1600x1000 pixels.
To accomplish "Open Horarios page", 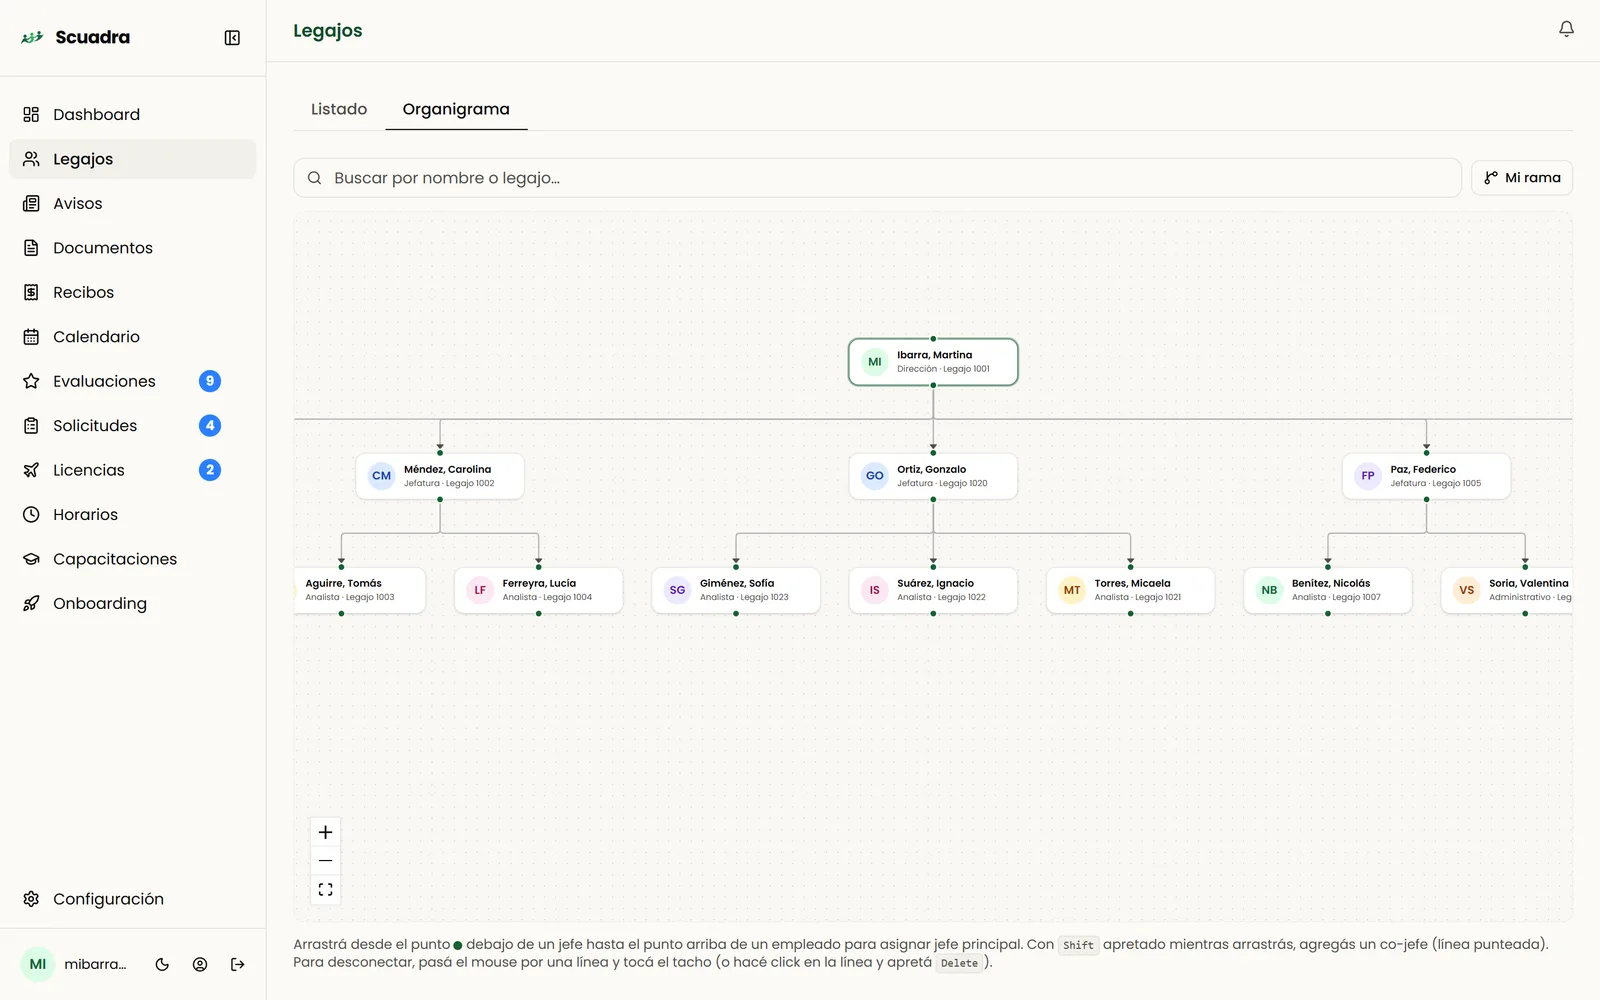I will click(132, 515).
